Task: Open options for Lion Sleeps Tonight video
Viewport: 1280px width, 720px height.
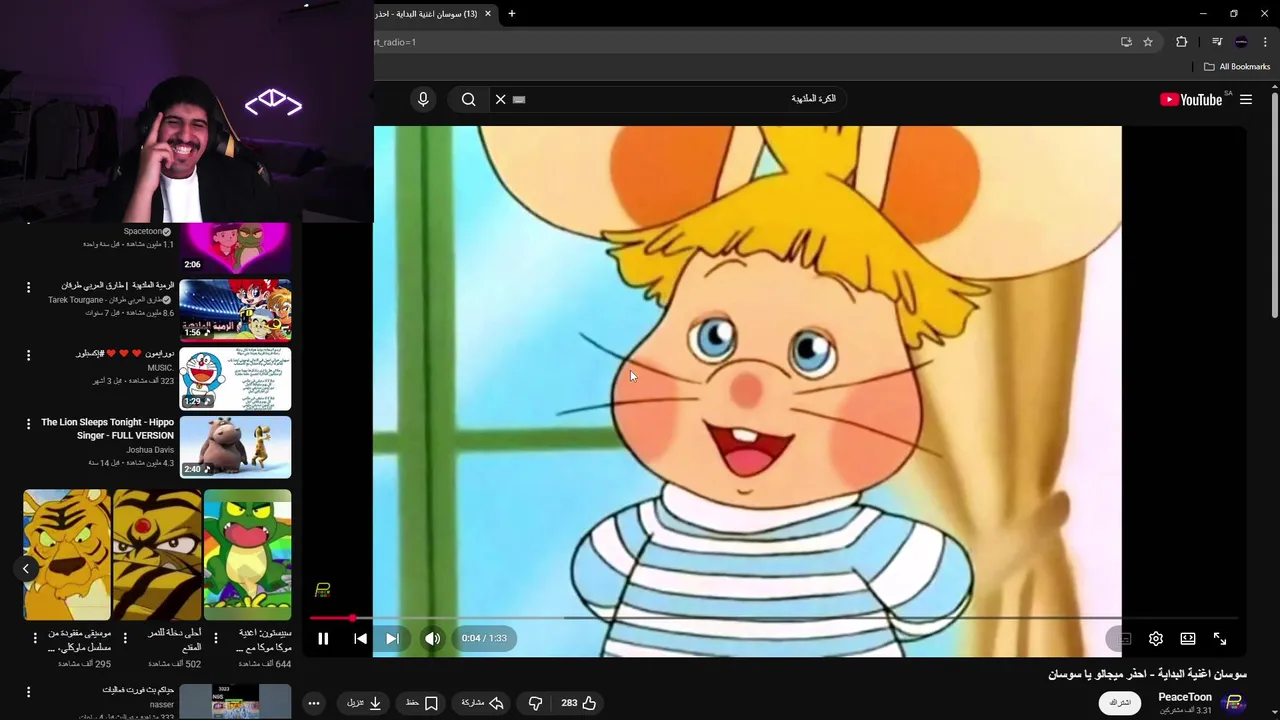Action: pos(28,424)
